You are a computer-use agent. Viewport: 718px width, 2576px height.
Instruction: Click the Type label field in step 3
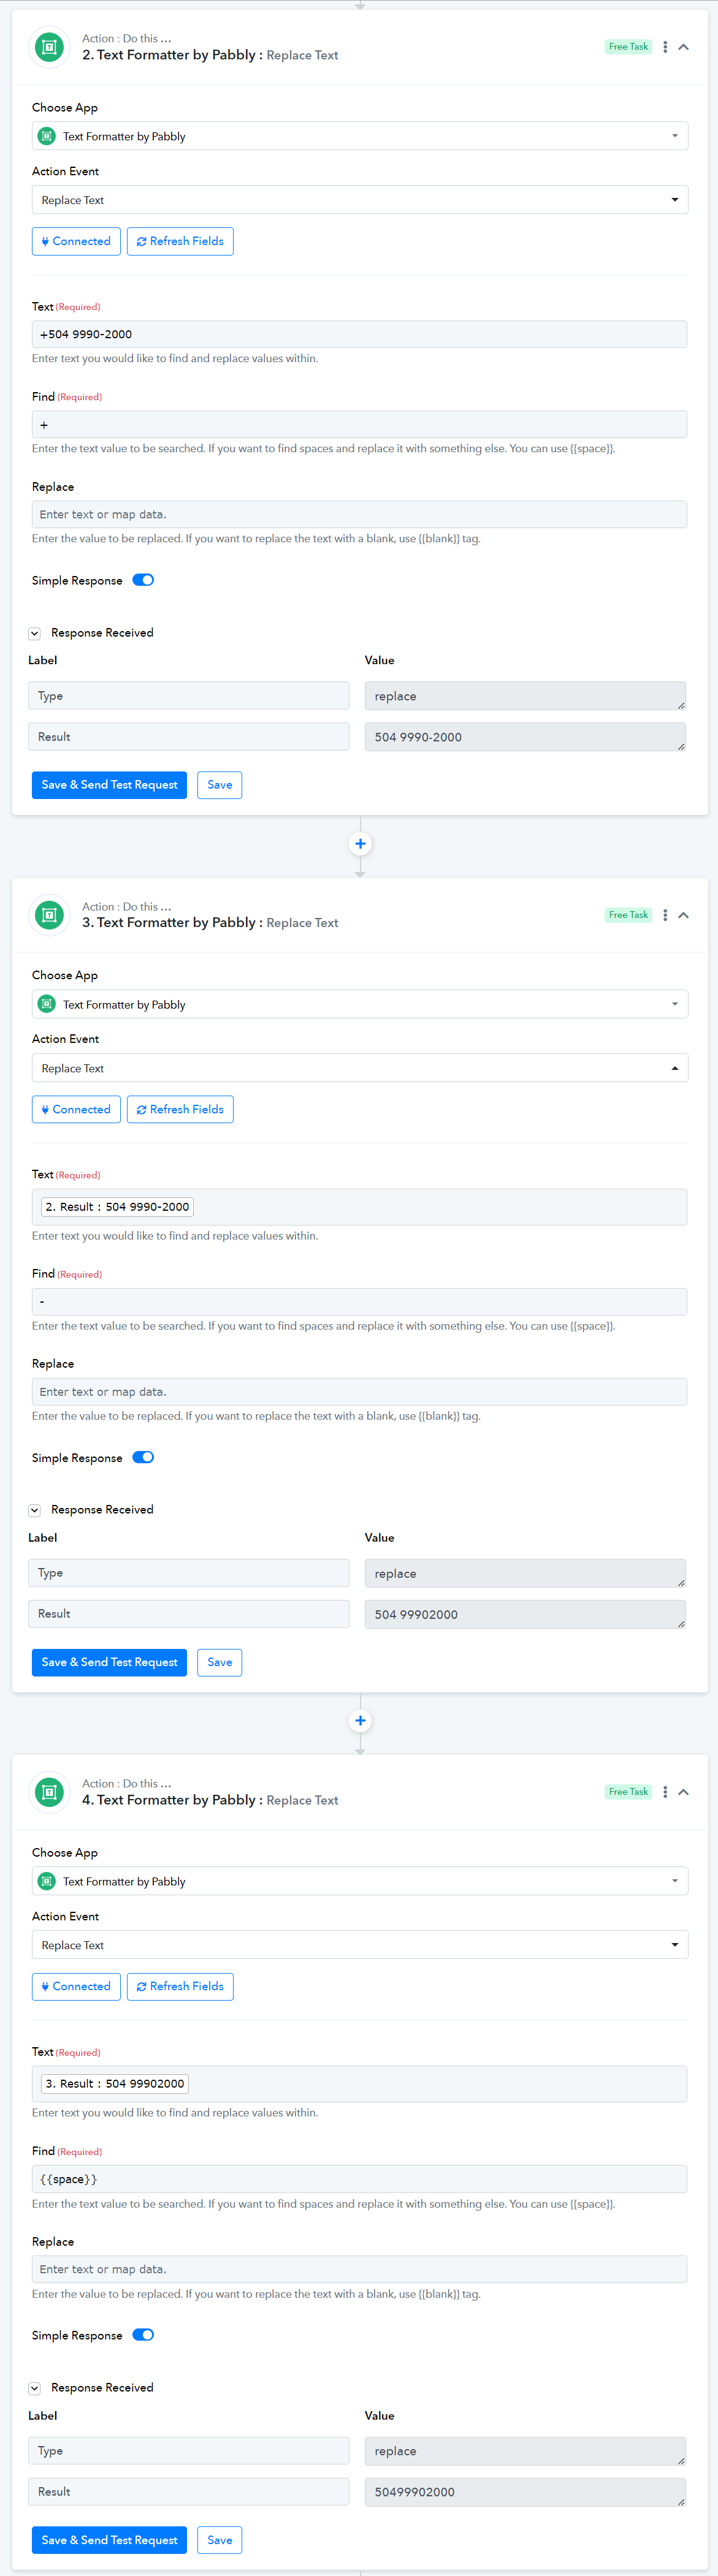tap(189, 1573)
